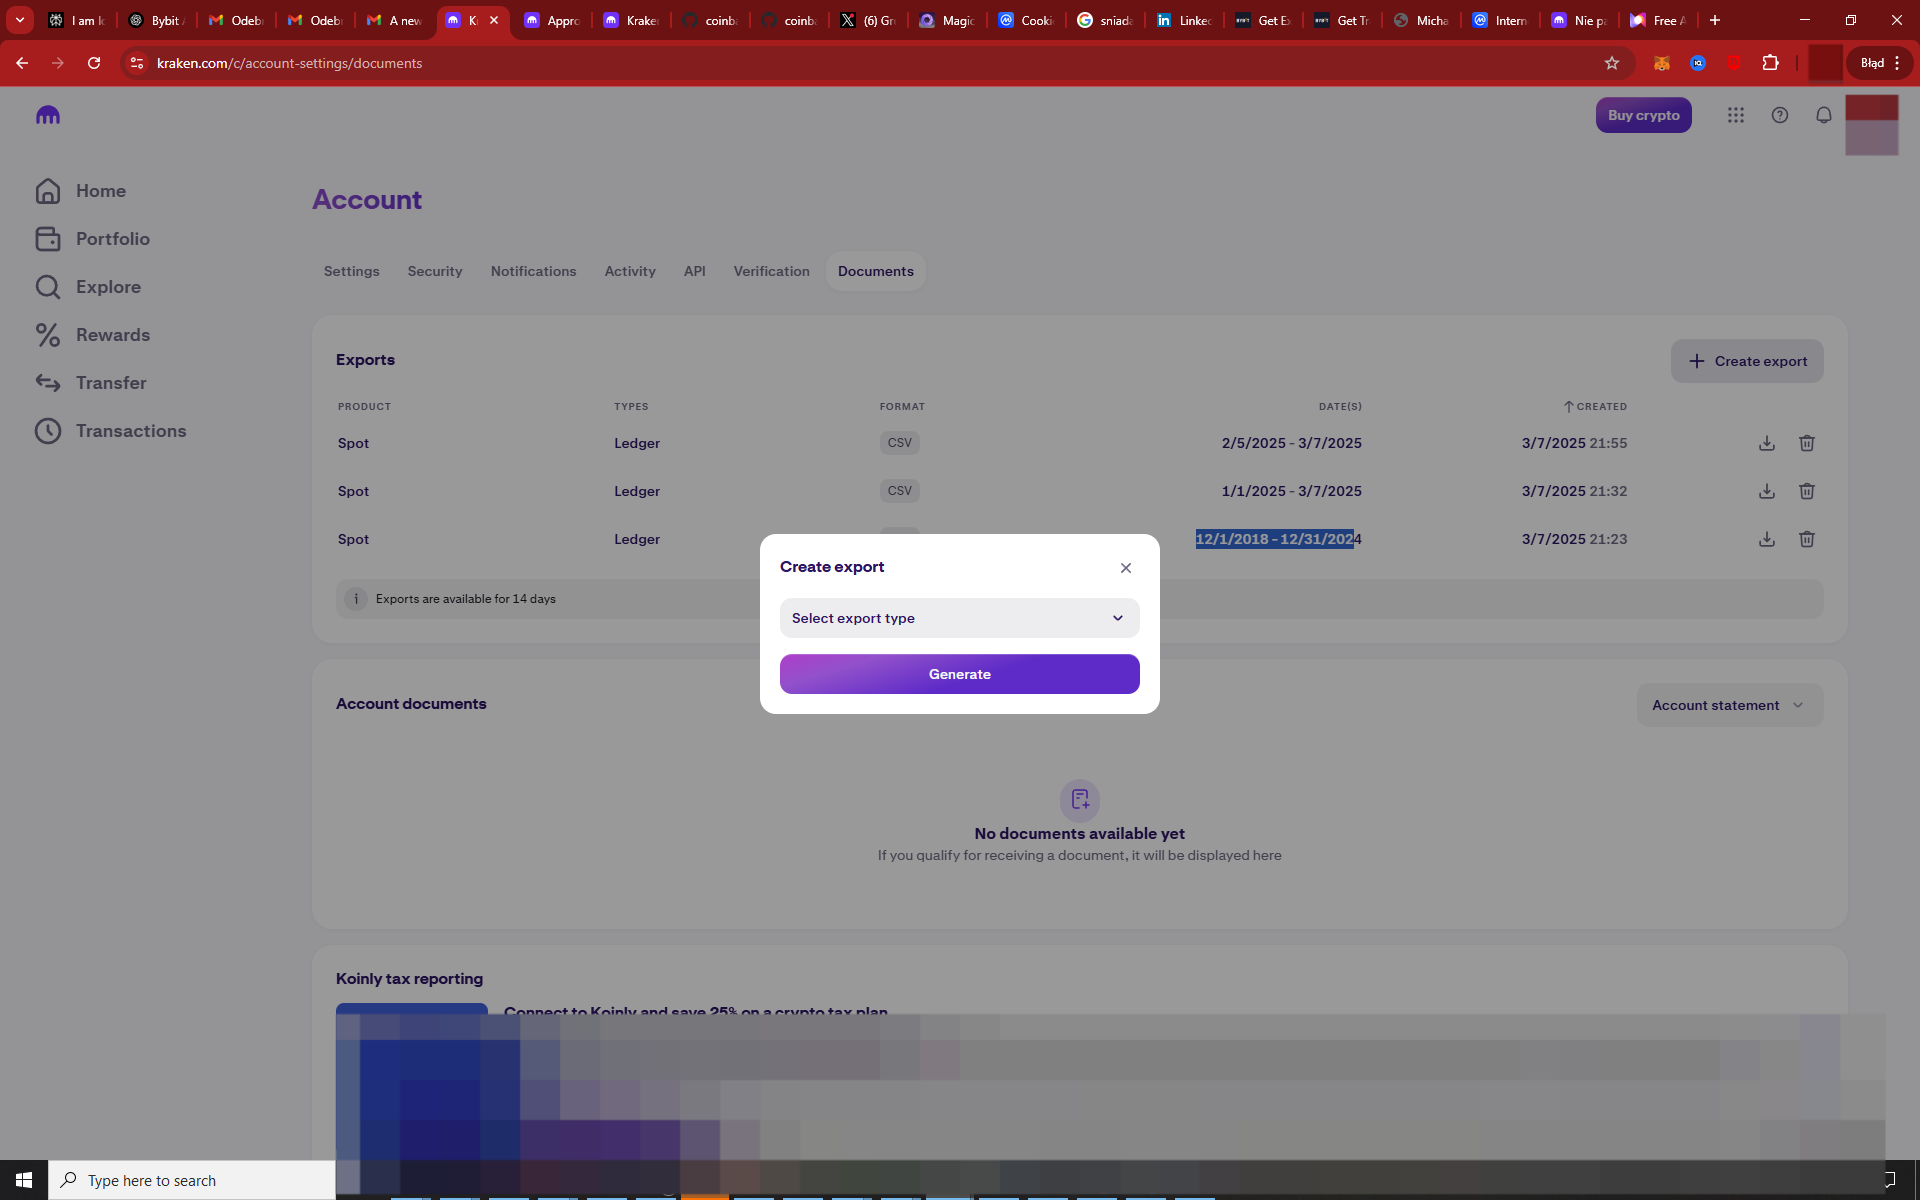Open Portfolio in the sidebar

[x=92, y=239]
